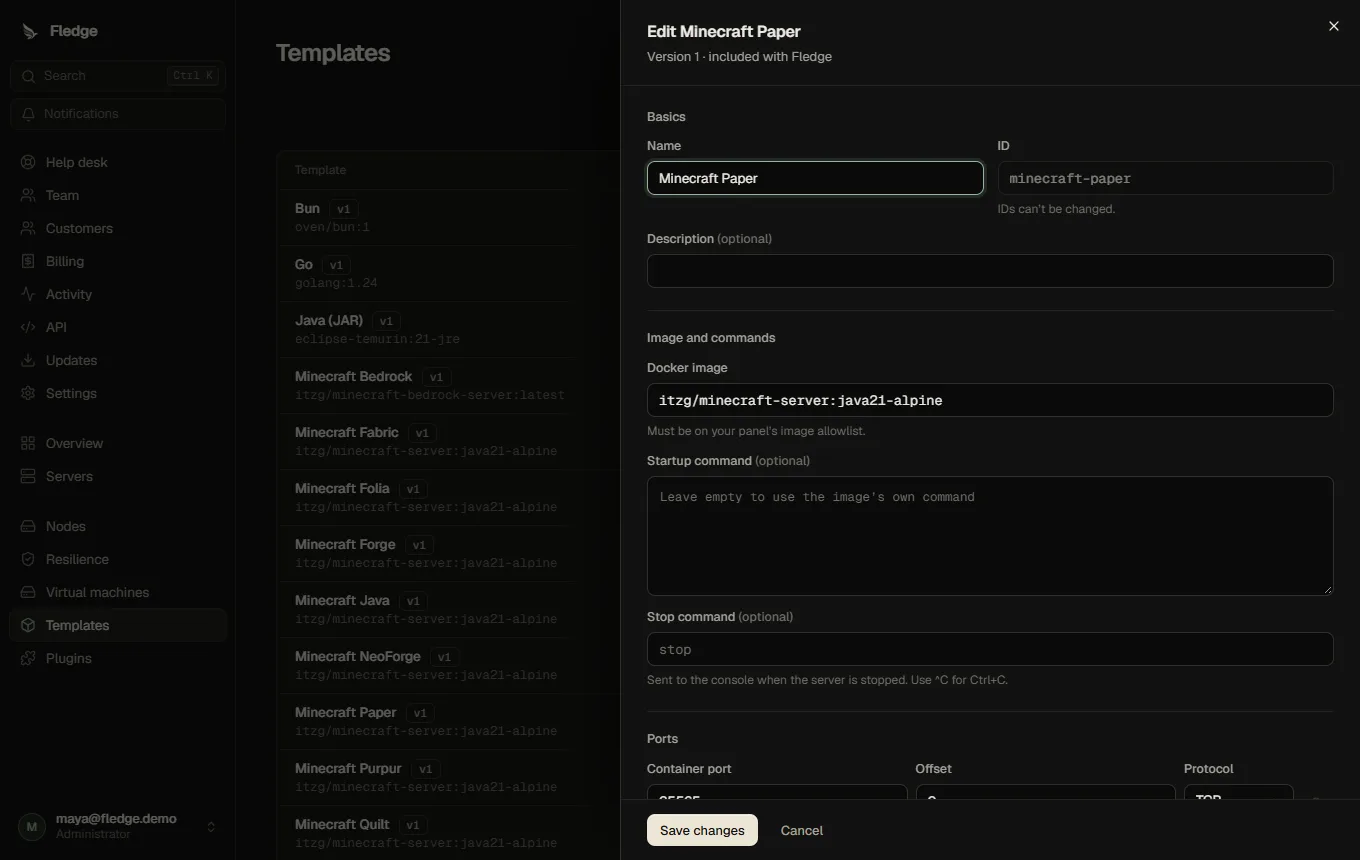The width and height of the screenshot is (1360, 860).
Task: Click the Updates download icon
Action: pyautogui.click(x=28, y=360)
